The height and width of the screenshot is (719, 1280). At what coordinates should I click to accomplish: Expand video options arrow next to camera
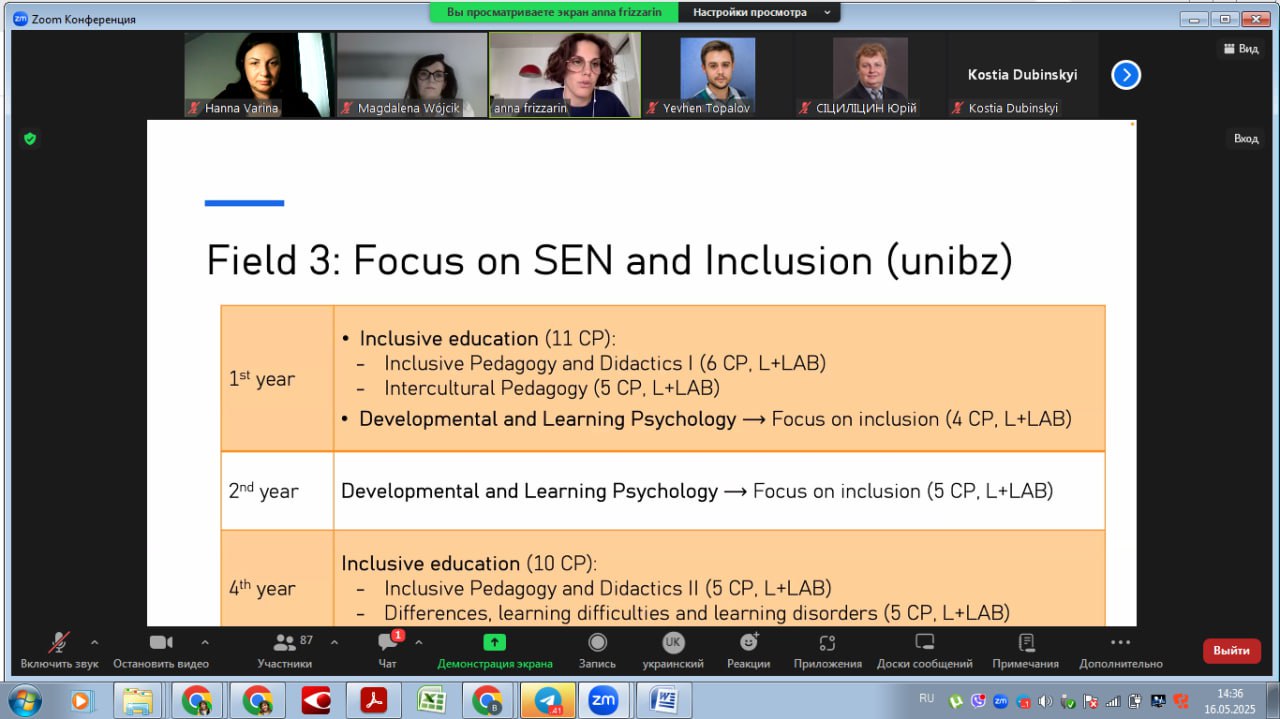pos(205,642)
